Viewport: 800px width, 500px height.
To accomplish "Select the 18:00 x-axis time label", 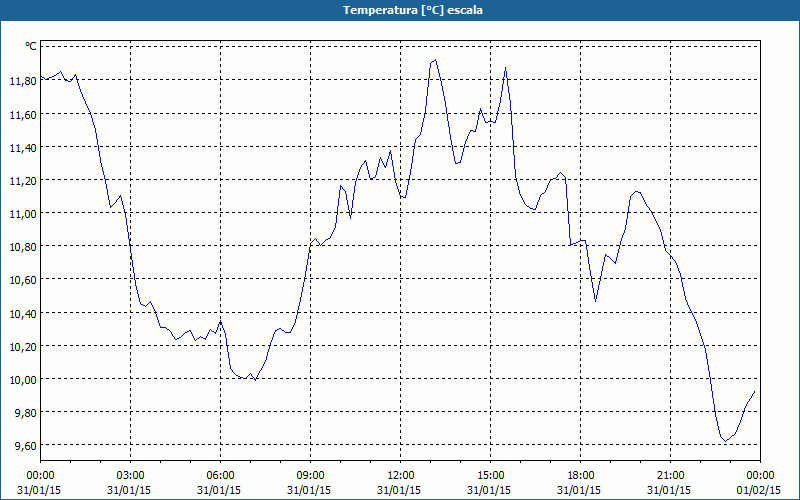I will [x=580, y=476].
